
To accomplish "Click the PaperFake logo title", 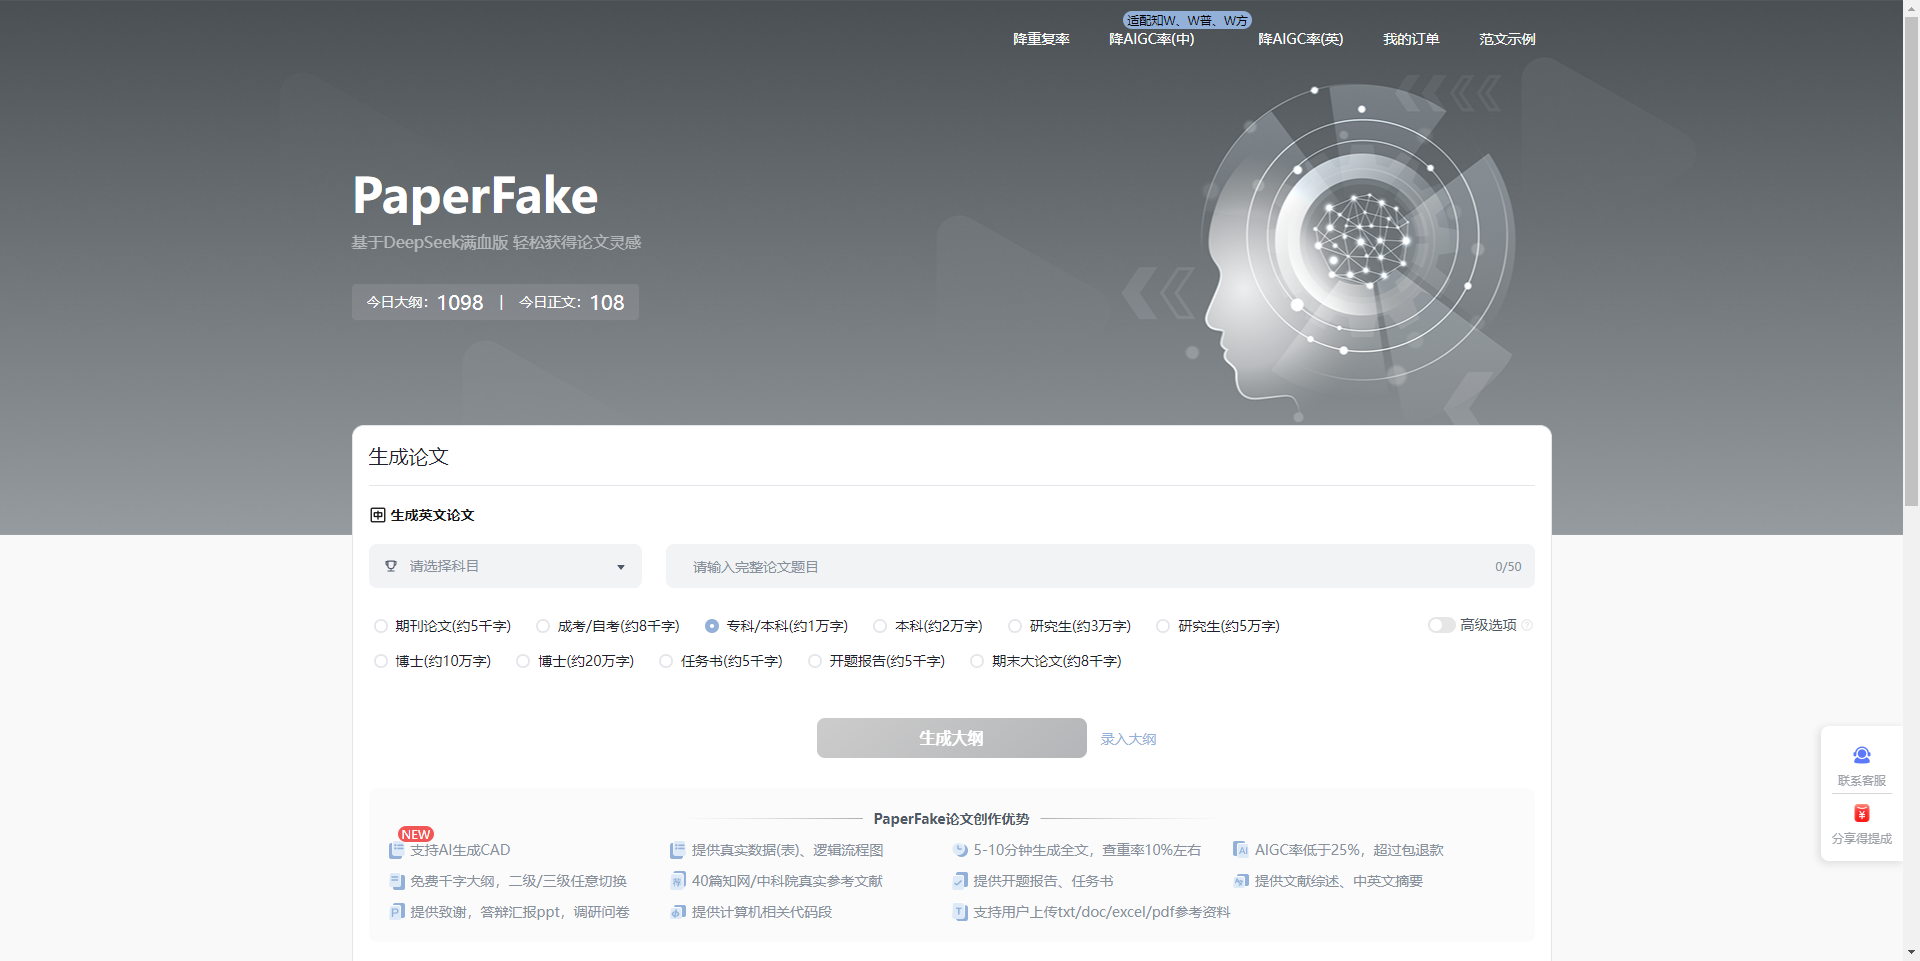I will (475, 195).
